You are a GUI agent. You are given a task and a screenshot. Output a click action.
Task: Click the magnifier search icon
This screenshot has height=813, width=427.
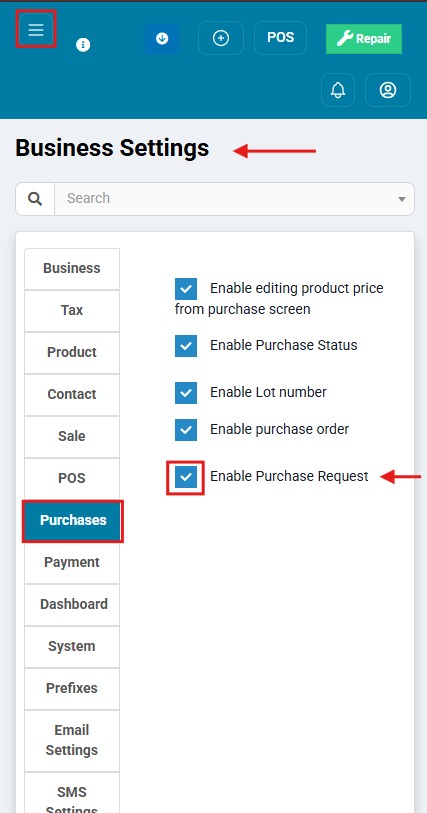tap(35, 199)
